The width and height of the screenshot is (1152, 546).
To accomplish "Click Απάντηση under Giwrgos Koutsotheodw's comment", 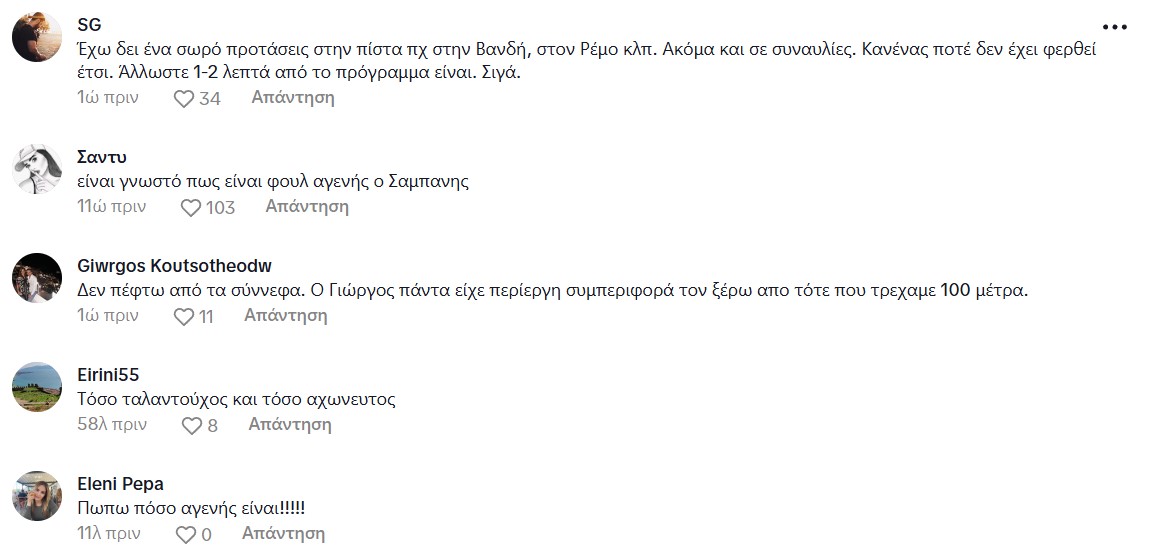I will (x=285, y=316).
